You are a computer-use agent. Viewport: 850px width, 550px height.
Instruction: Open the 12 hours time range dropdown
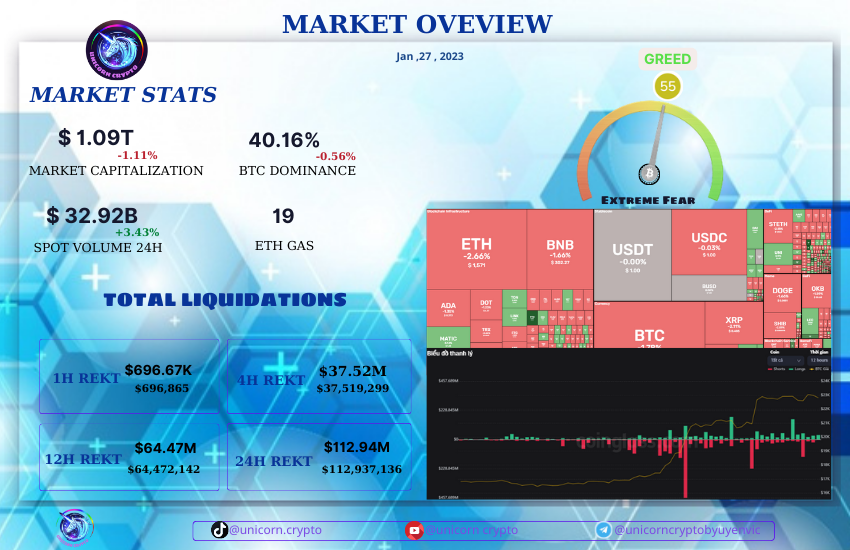819,360
